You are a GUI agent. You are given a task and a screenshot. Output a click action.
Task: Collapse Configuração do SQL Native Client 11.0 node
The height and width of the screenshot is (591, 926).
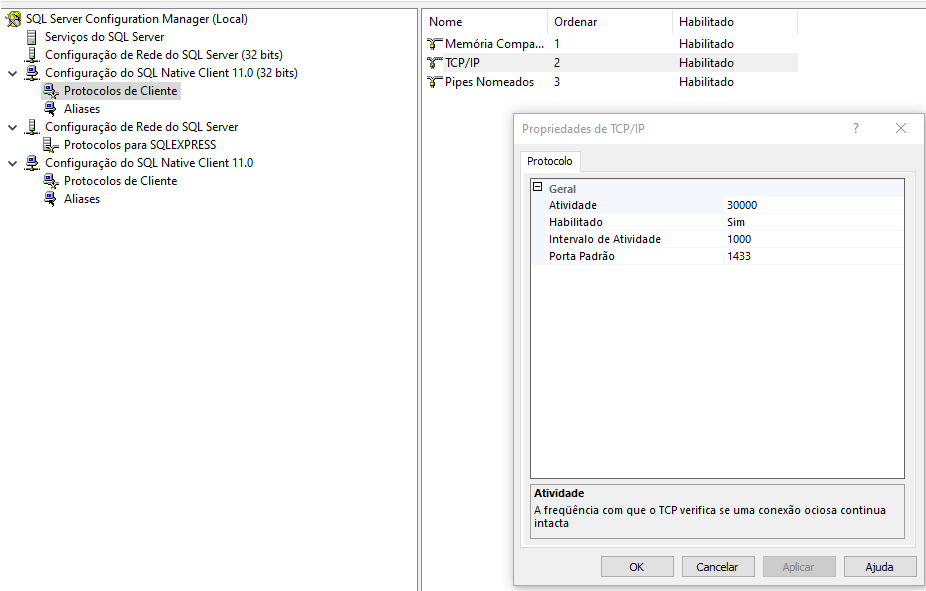coord(12,164)
